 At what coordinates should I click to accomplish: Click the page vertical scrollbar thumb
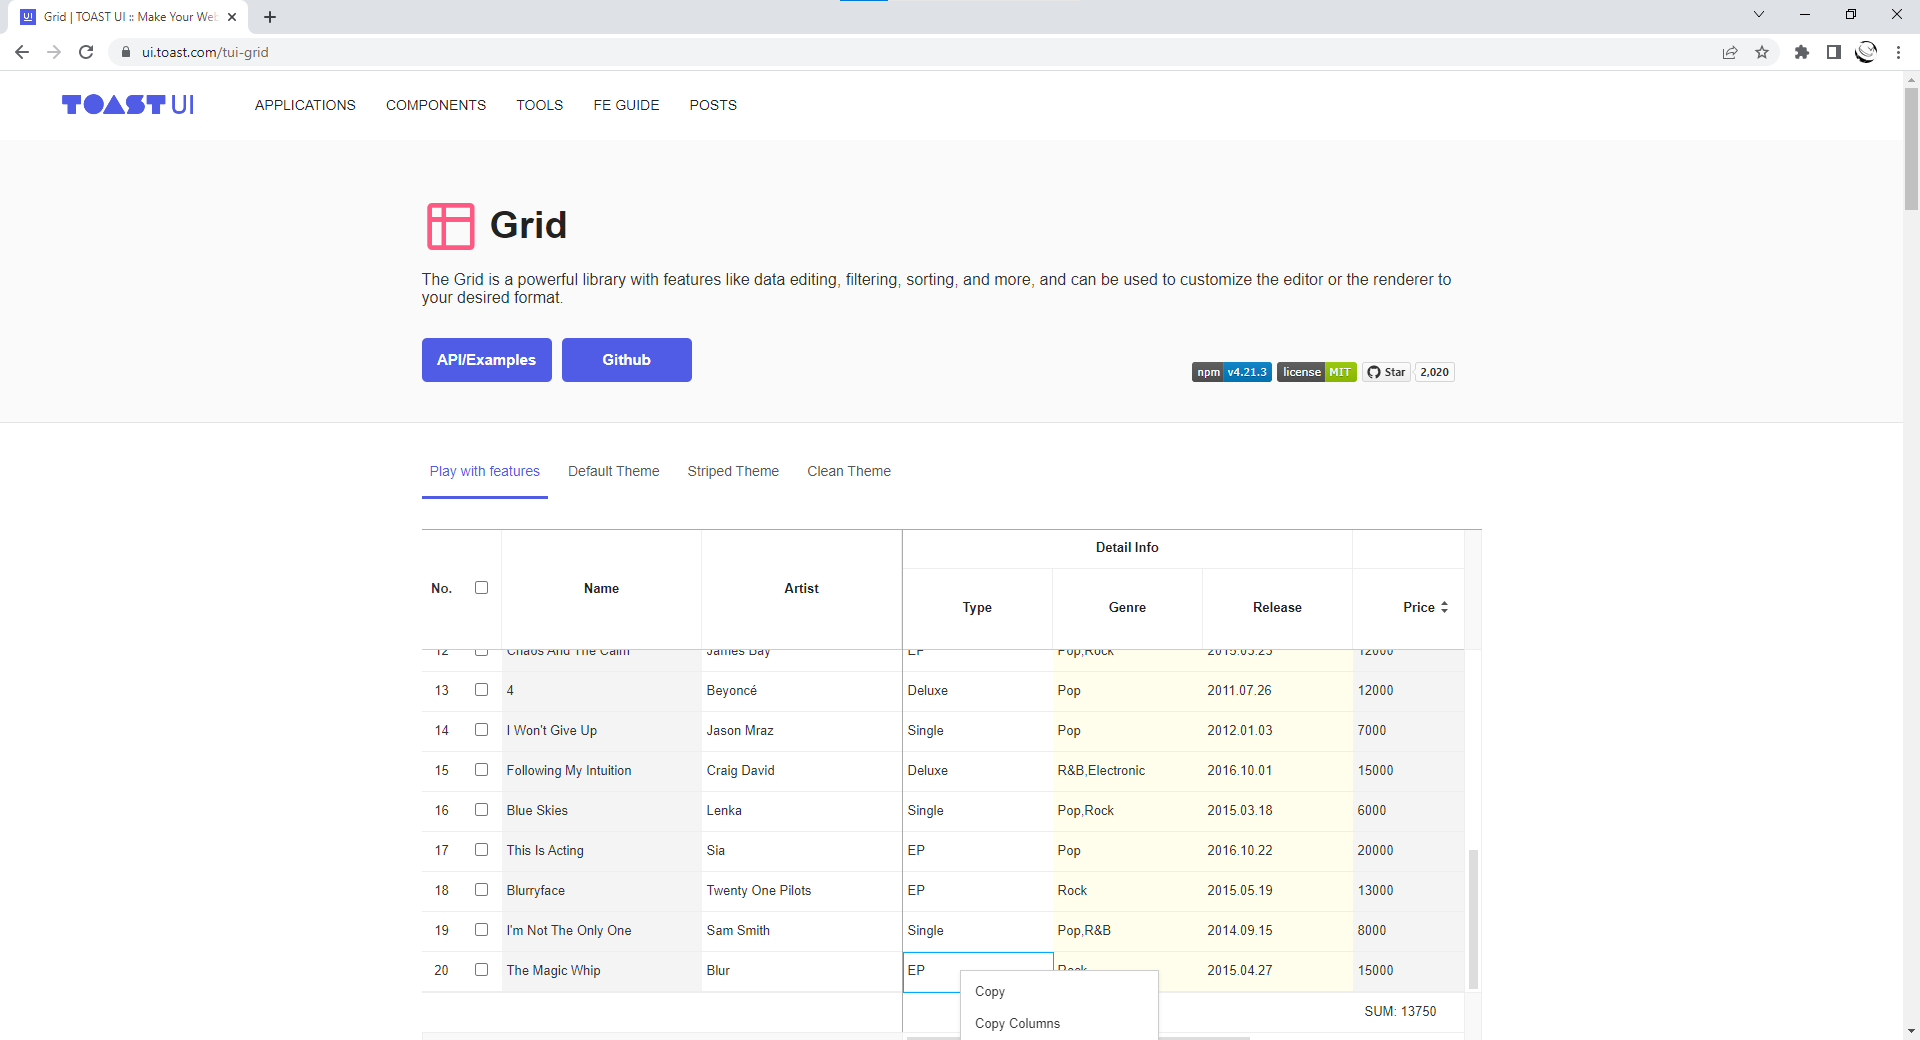[1911, 149]
